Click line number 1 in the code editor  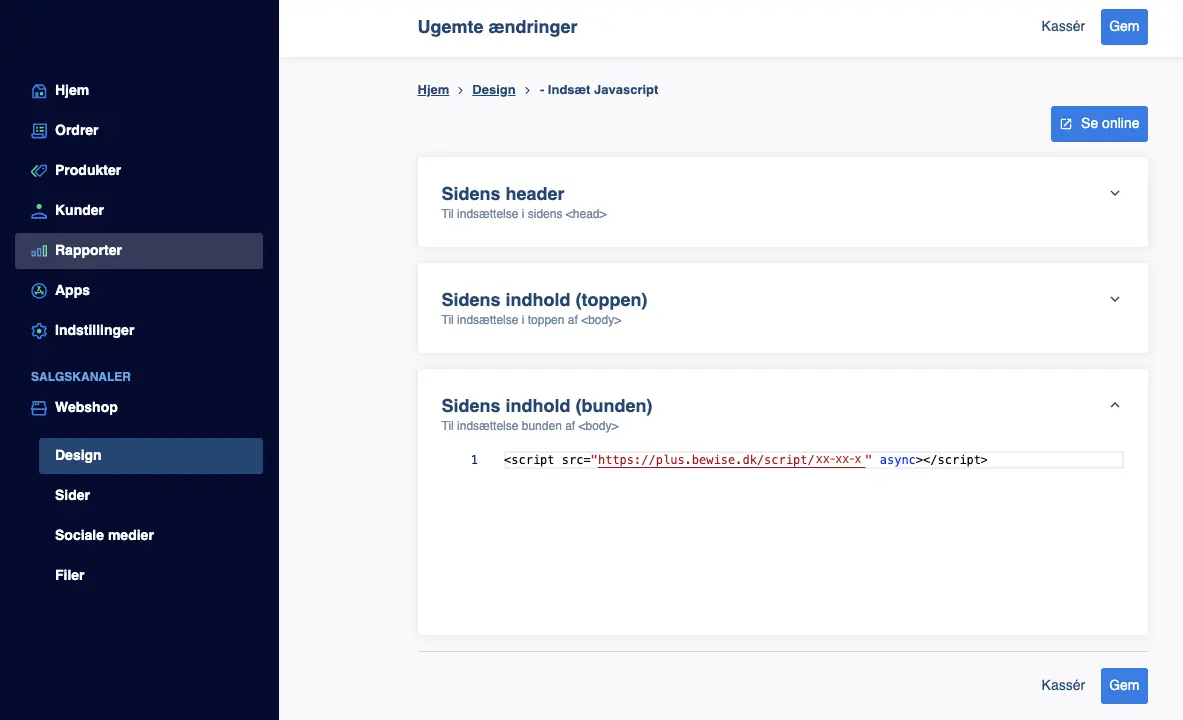point(474,460)
